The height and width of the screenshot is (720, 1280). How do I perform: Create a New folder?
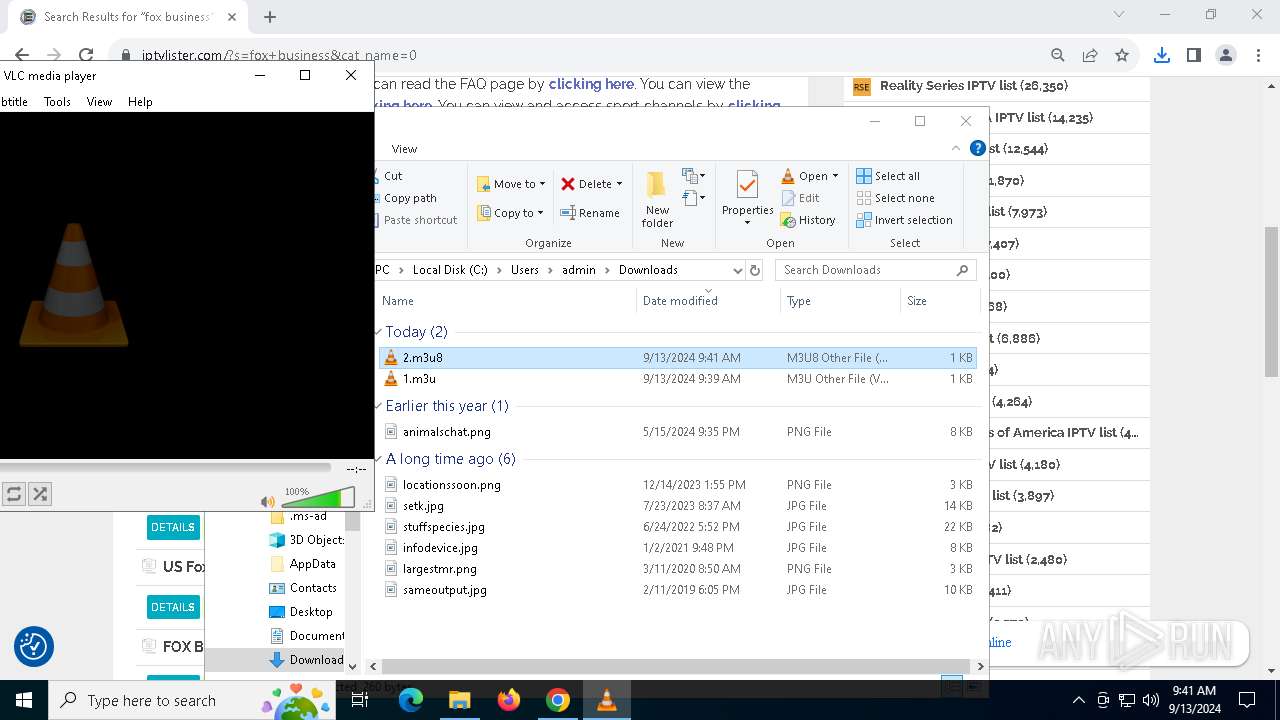pos(657,199)
